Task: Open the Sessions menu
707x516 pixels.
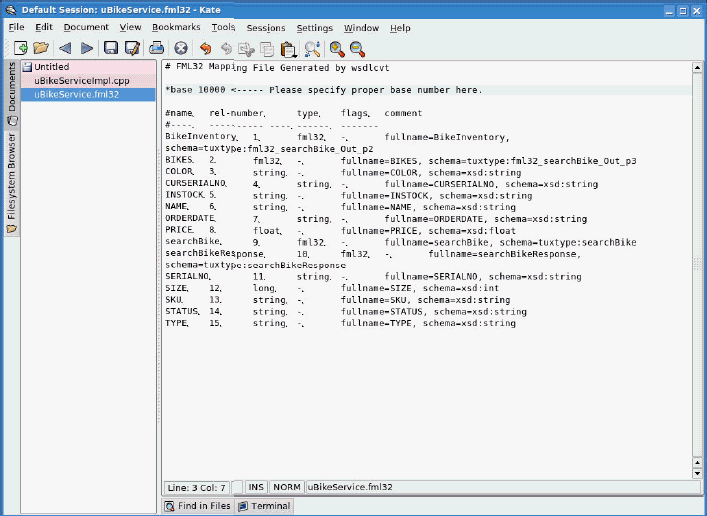Action: tap(265, 27)
